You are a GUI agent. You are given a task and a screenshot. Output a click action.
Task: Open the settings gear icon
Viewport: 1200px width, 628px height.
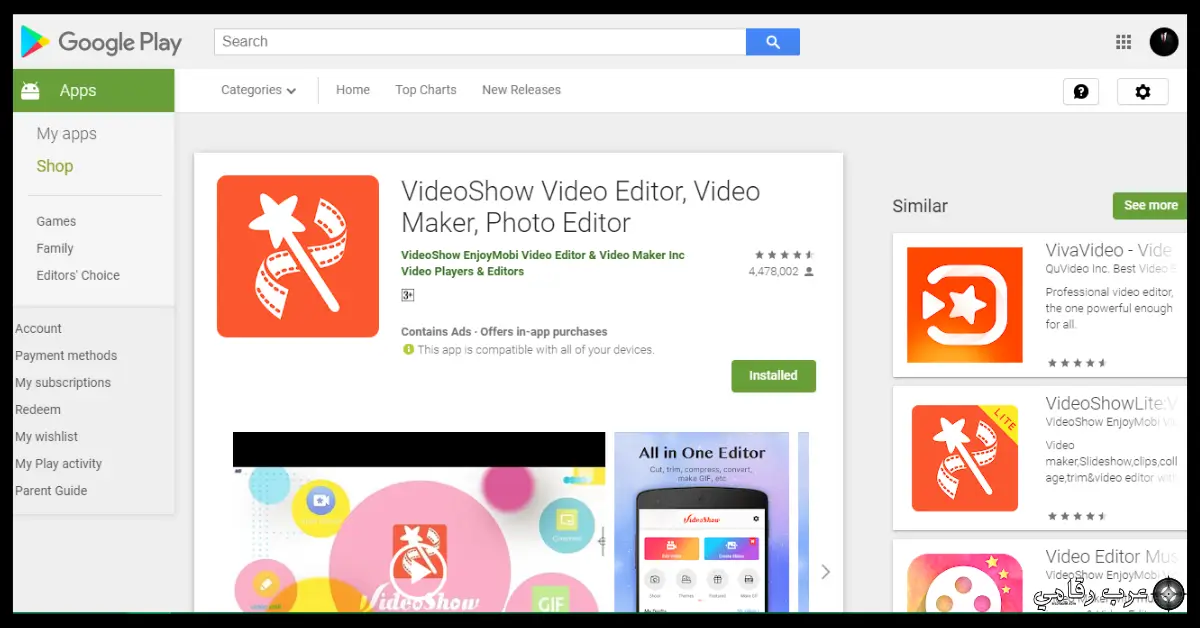point(1142,92)
